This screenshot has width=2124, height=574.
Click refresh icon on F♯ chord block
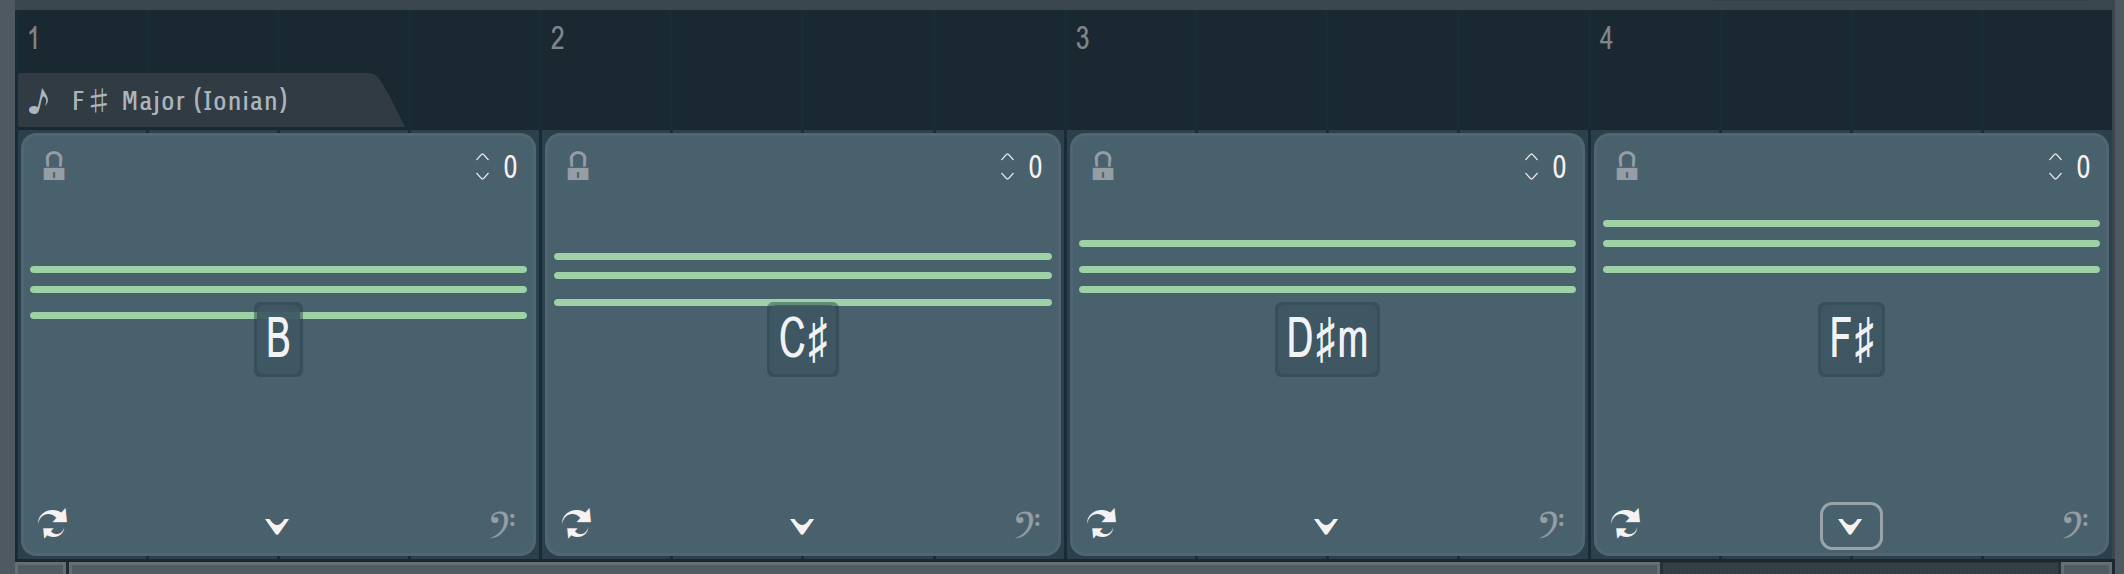pyautogui.click(x=1626, y=523)
